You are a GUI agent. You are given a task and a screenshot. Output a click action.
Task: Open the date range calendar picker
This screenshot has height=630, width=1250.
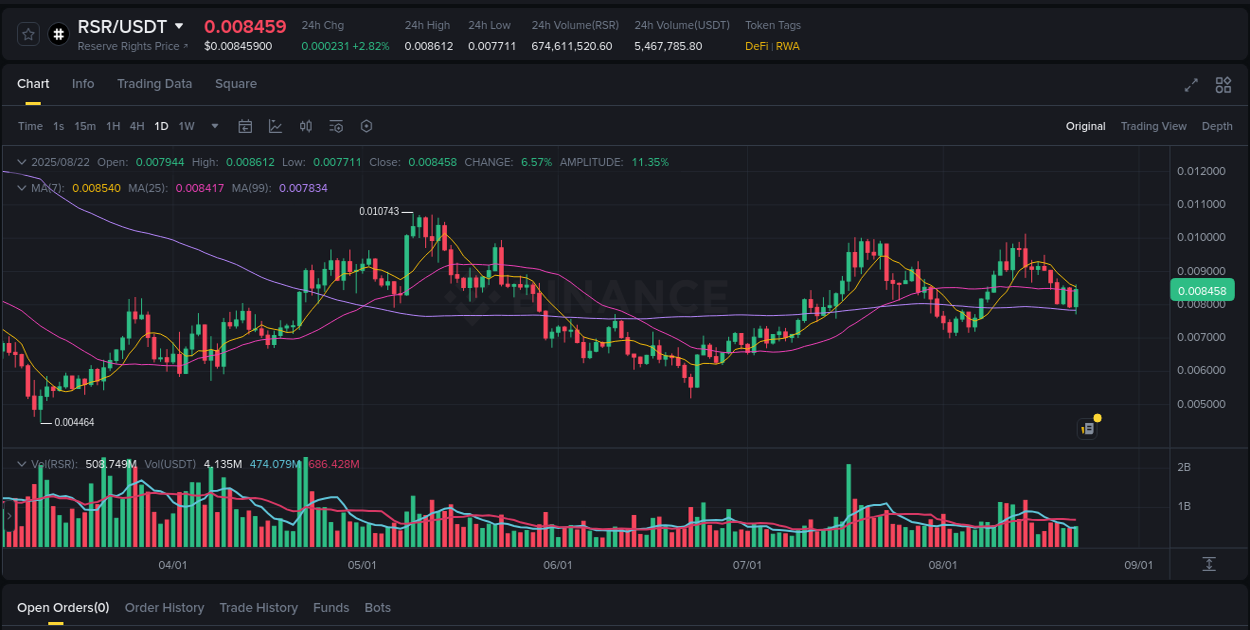click(x=245, y=126)
